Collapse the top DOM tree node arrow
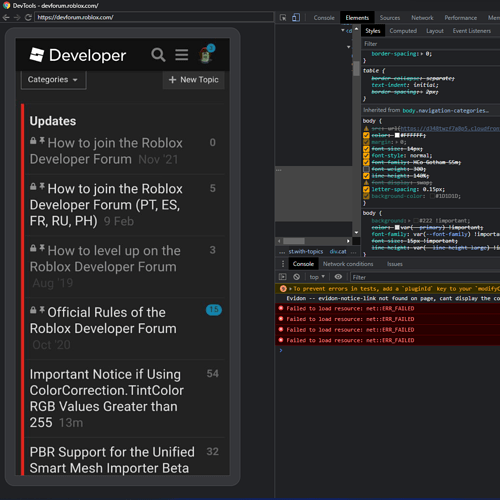 click(343, 30)
